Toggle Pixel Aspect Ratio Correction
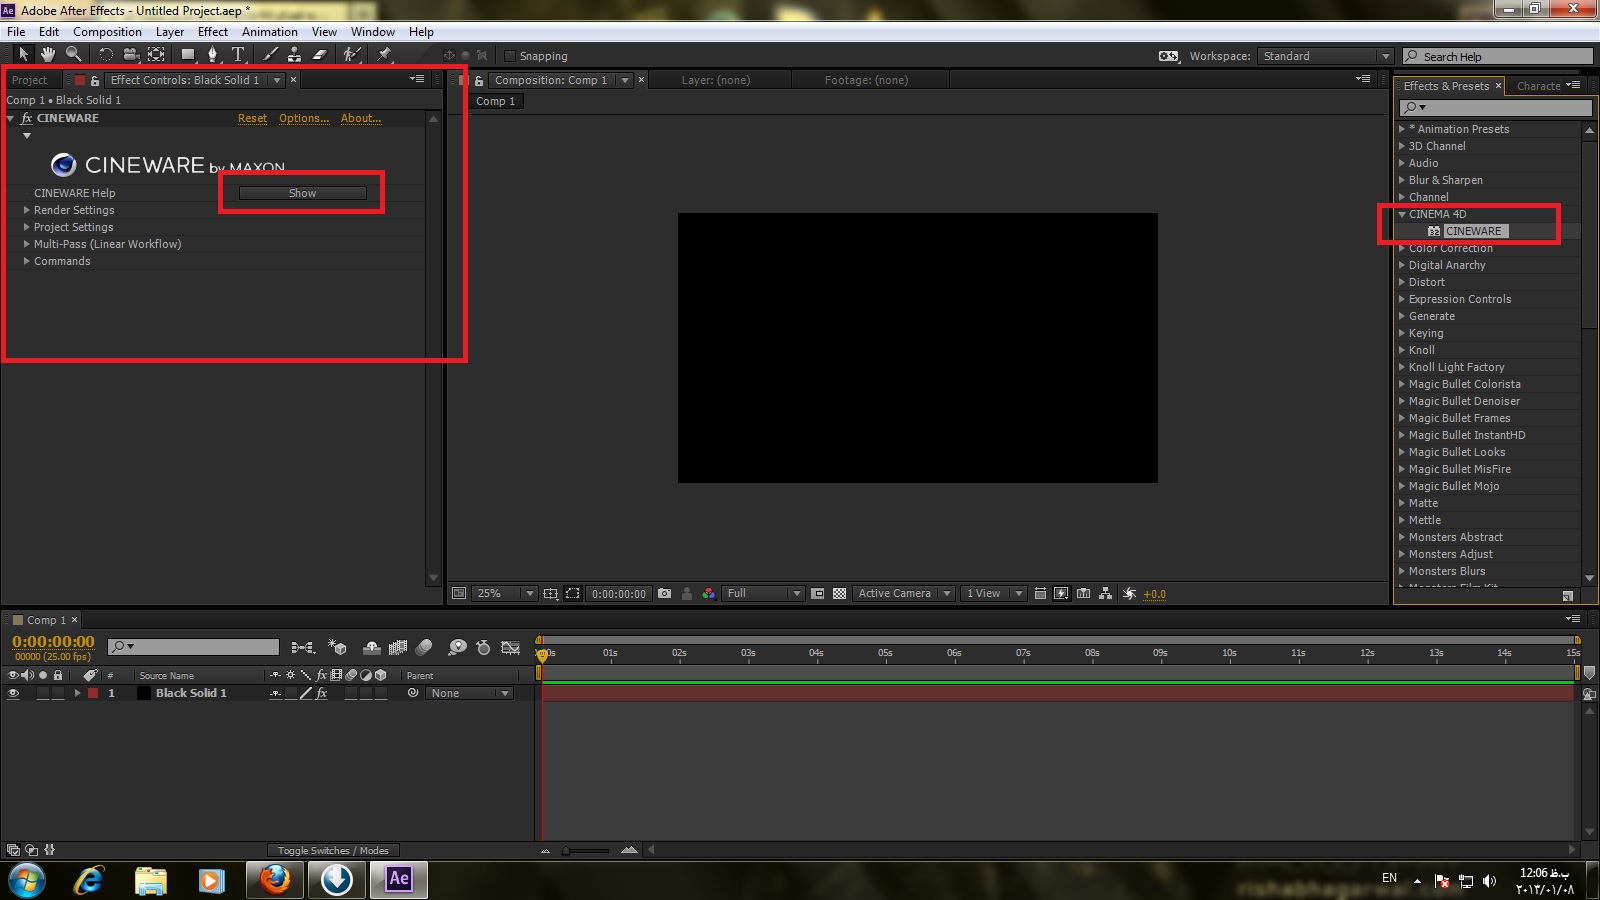This screenshot has height=900, width=1600. point(1040,594)
